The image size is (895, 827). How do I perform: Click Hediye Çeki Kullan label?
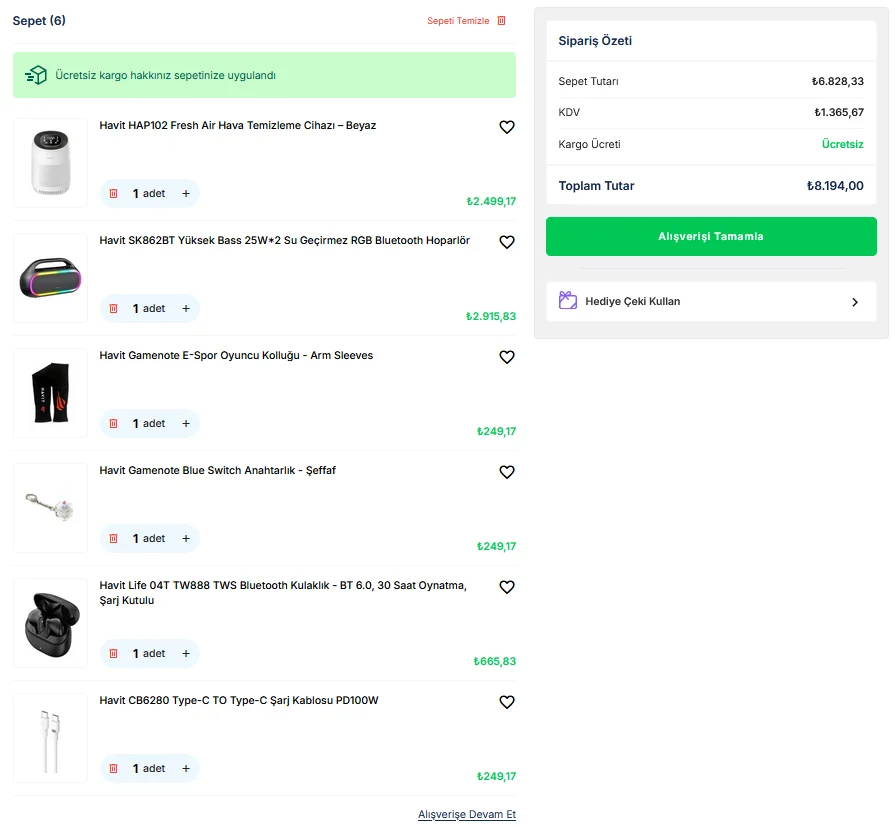(632, 301)
